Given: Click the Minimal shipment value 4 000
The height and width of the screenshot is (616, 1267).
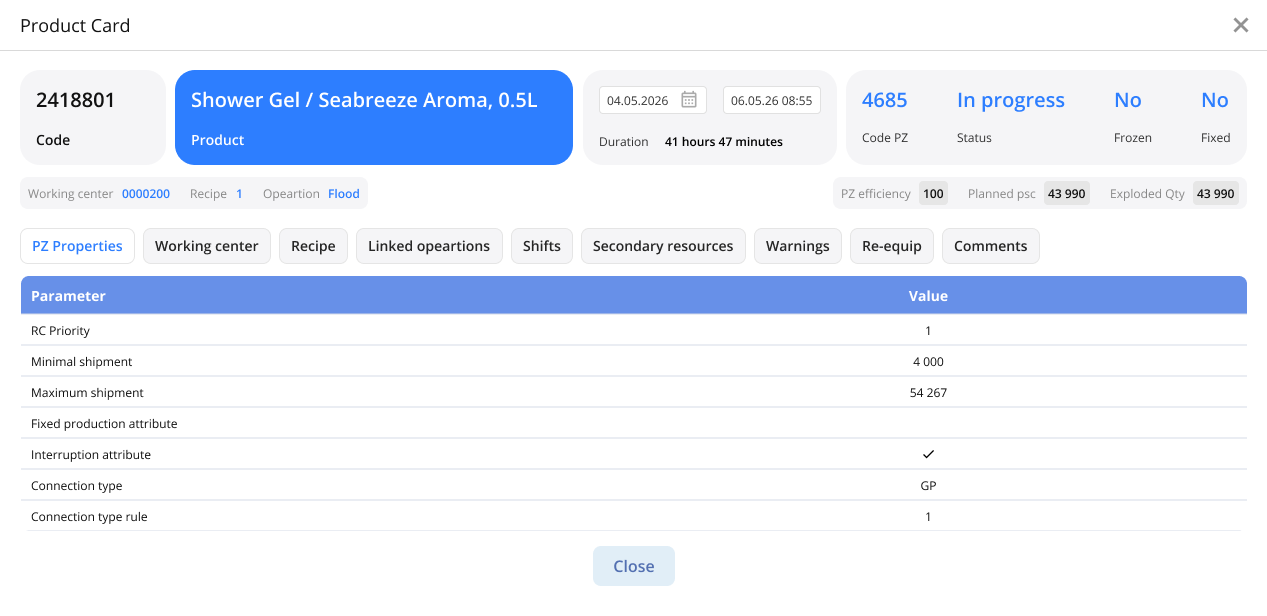Looking at the screenshot, I should point(928,362).
